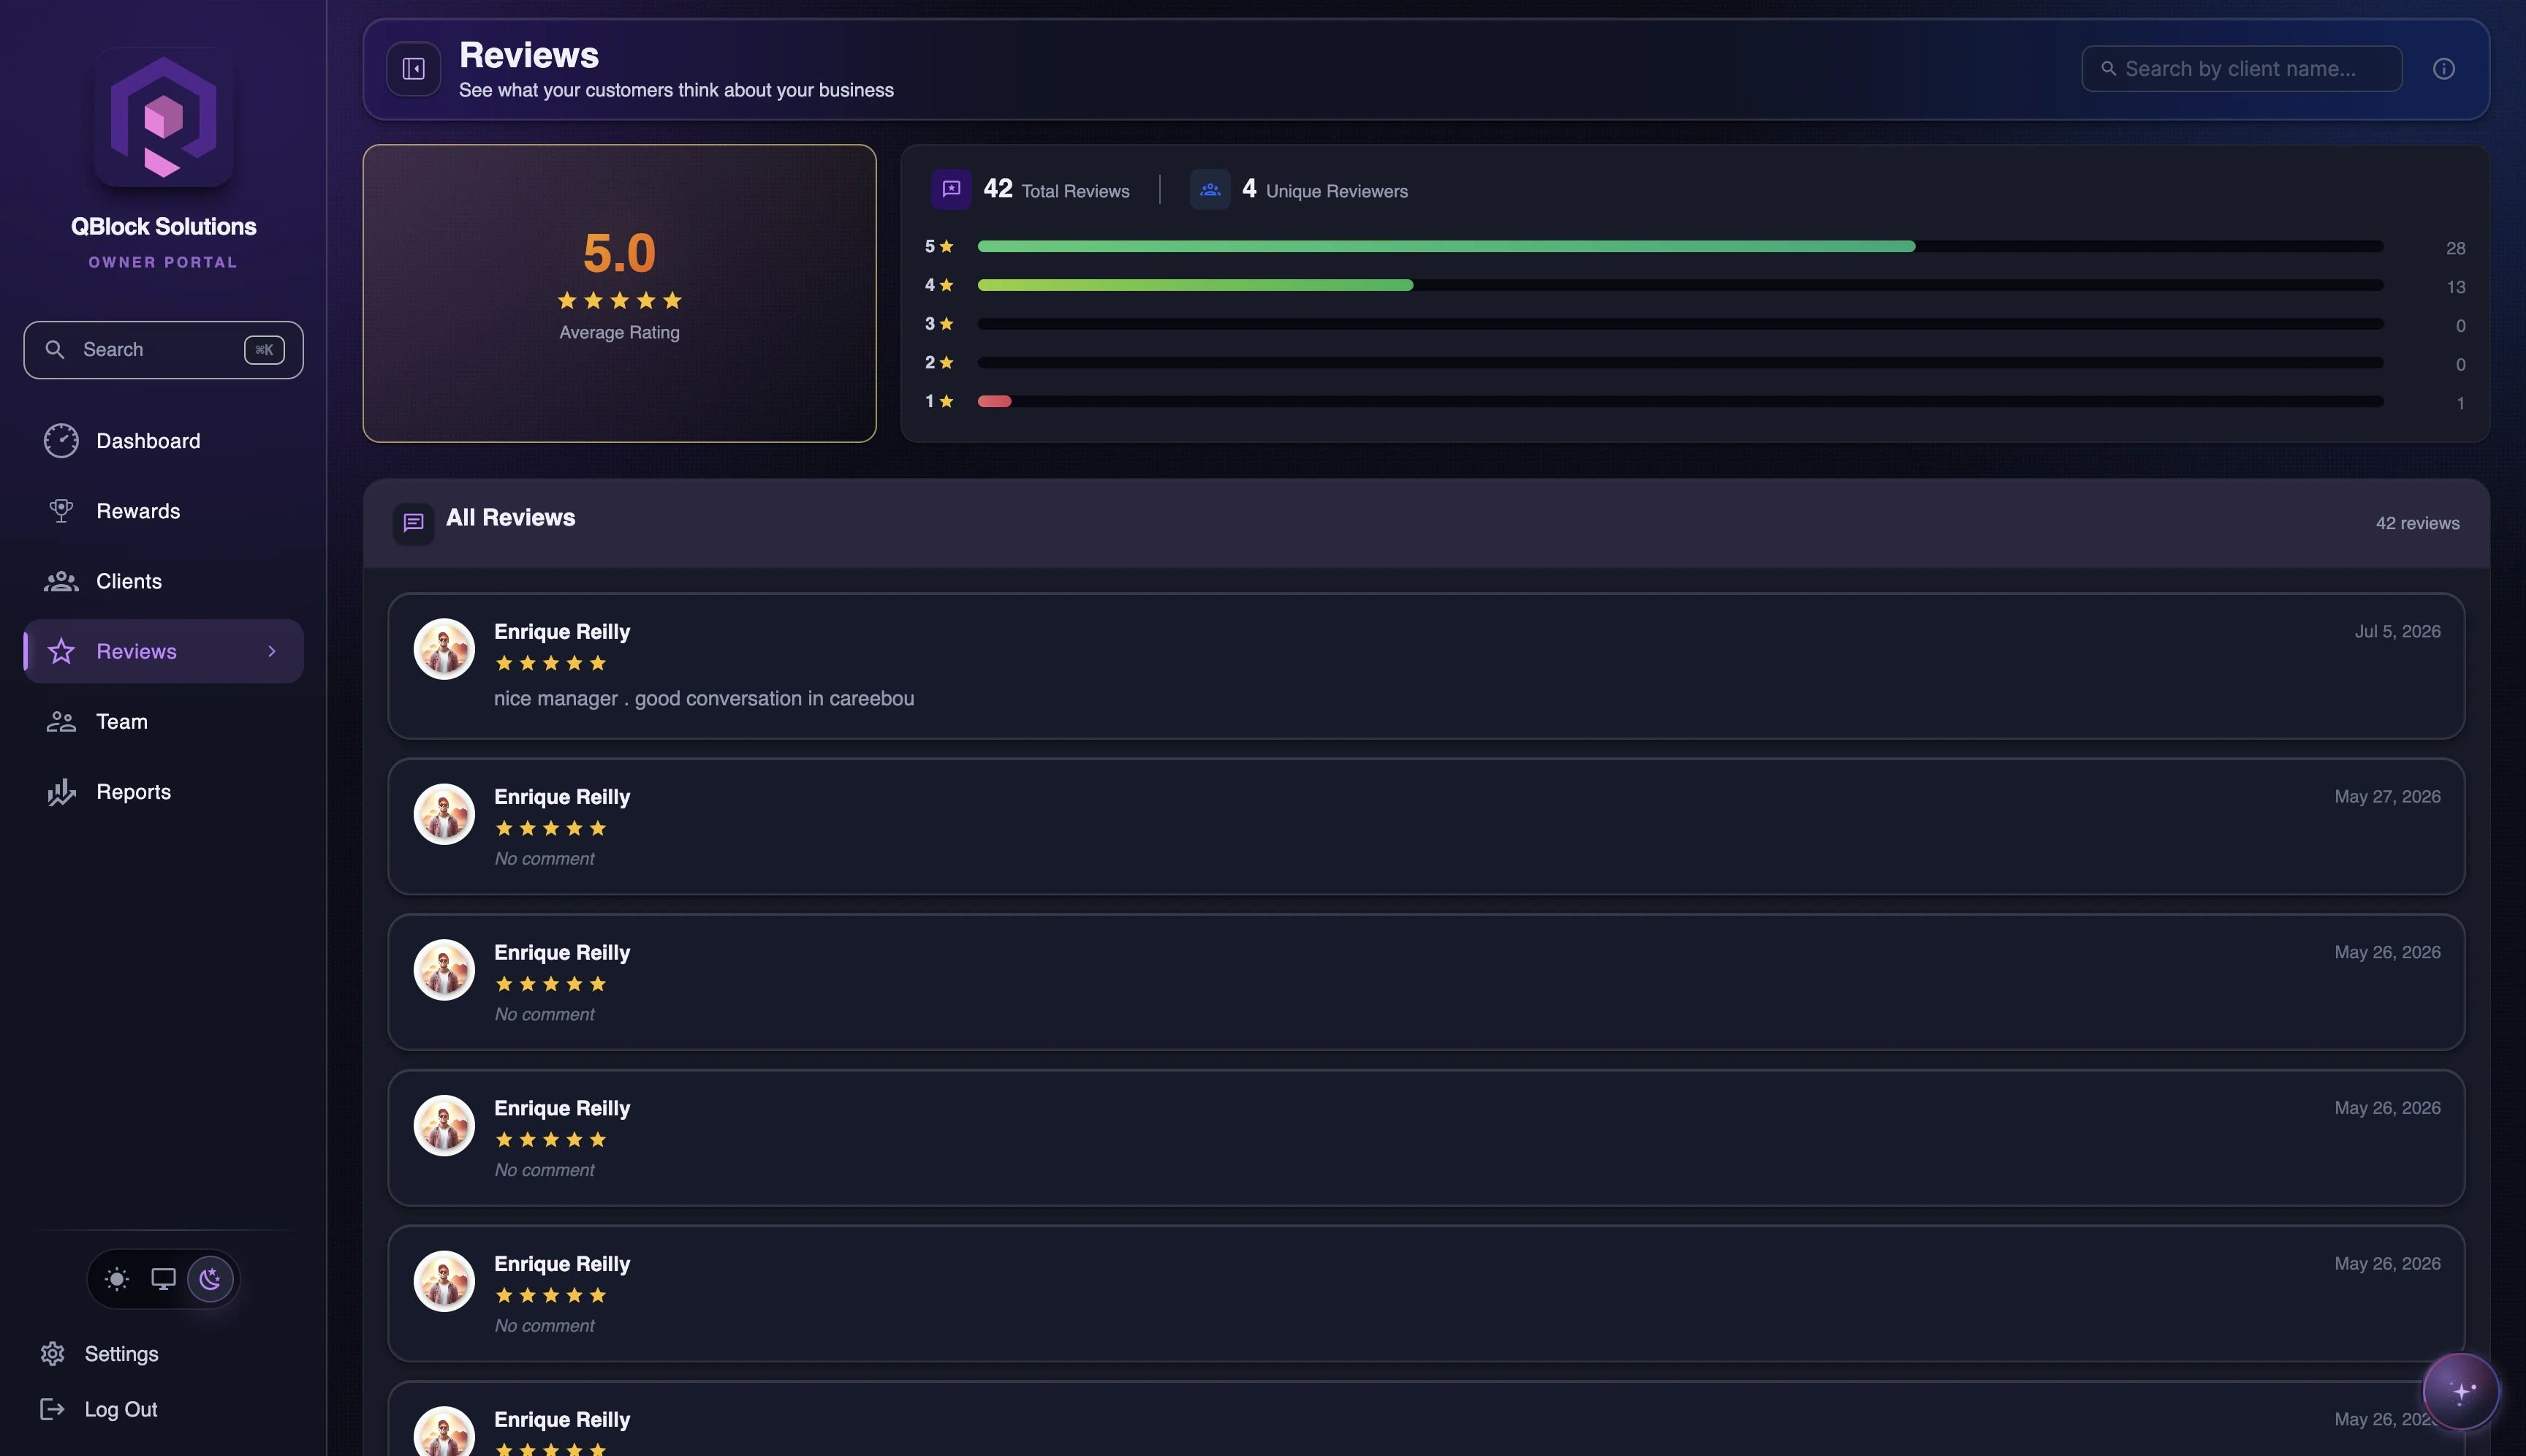
Task: Click the Reviews page title
Action: click(529, 55)
